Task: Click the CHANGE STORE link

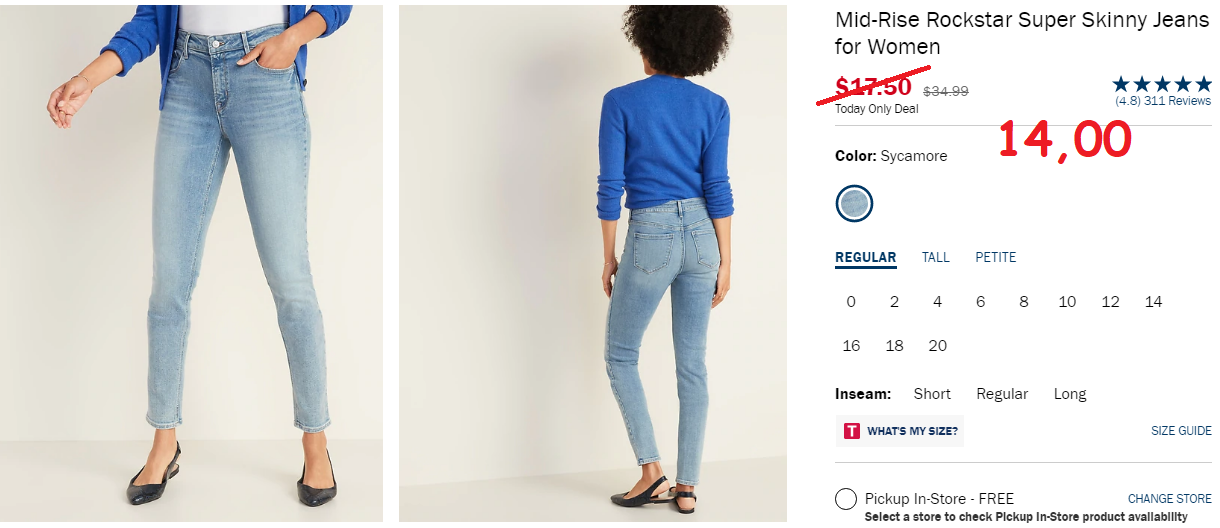Action: pyautogui.click(x=1170, y=498)
